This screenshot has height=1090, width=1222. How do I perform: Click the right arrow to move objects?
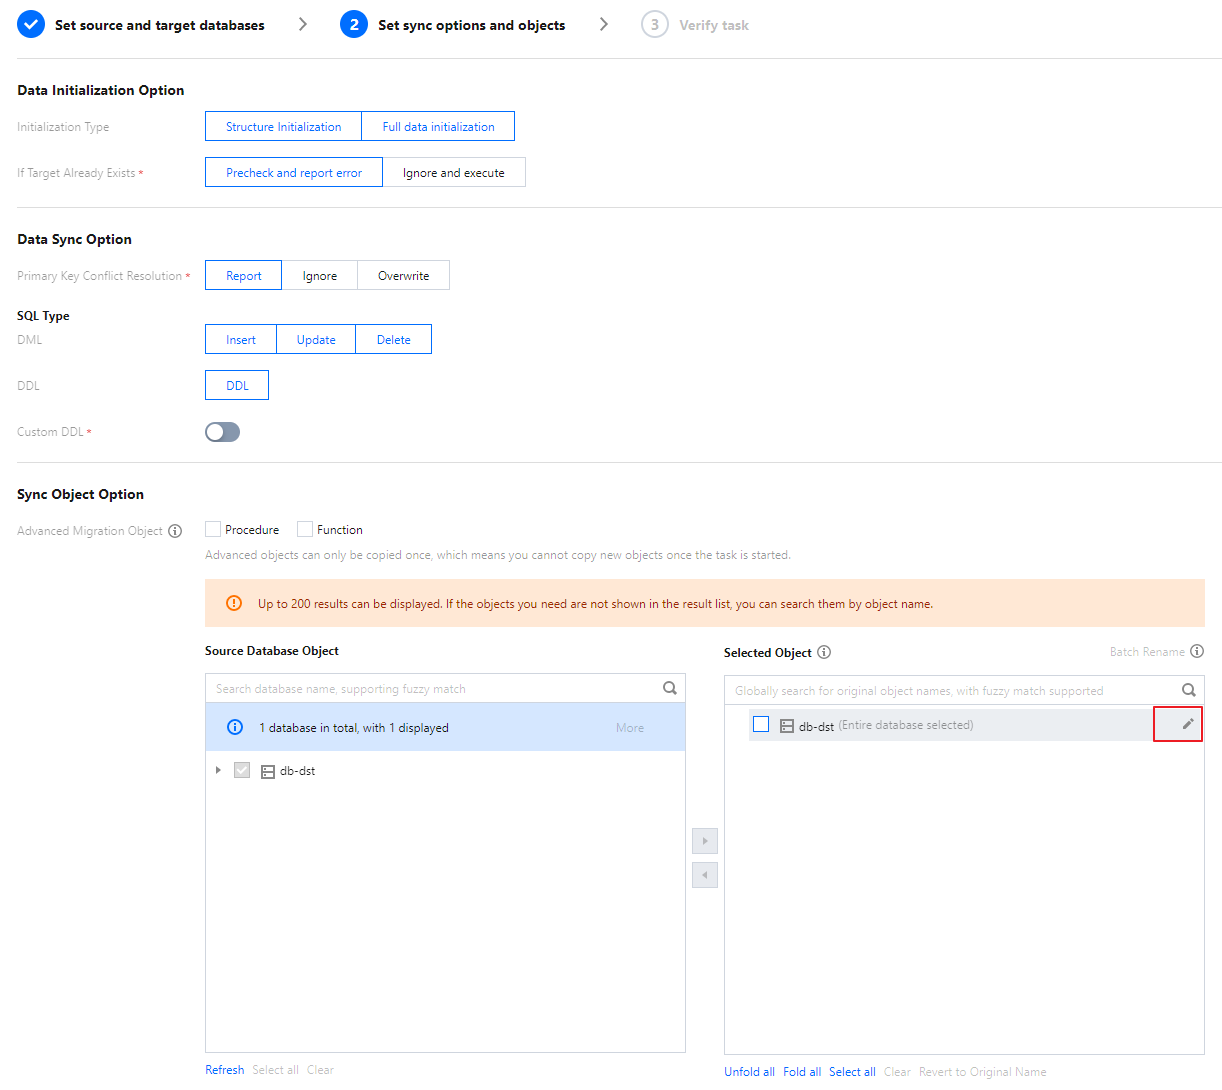point(705,841)
